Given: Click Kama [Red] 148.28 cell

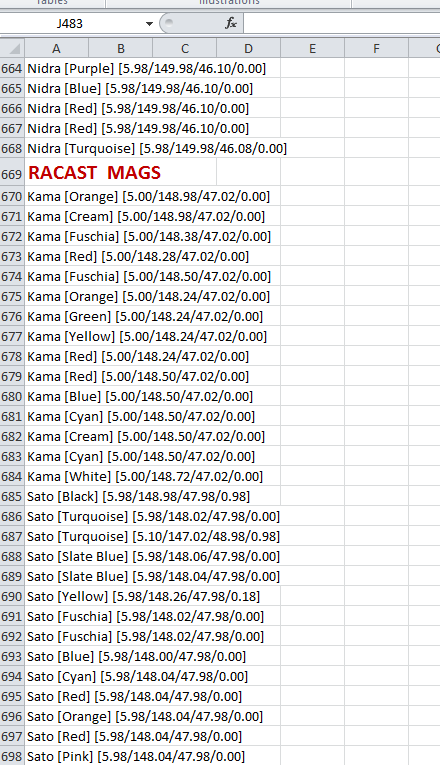Looking at the screenshot, I should [x=138, y=257].
